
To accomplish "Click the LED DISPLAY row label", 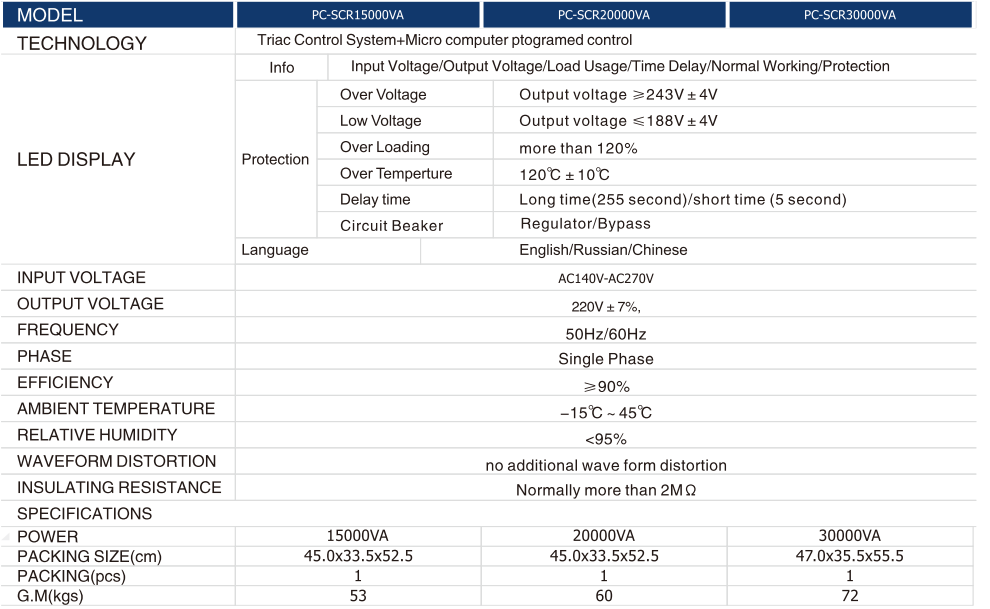I will click(x=76, y=159).
